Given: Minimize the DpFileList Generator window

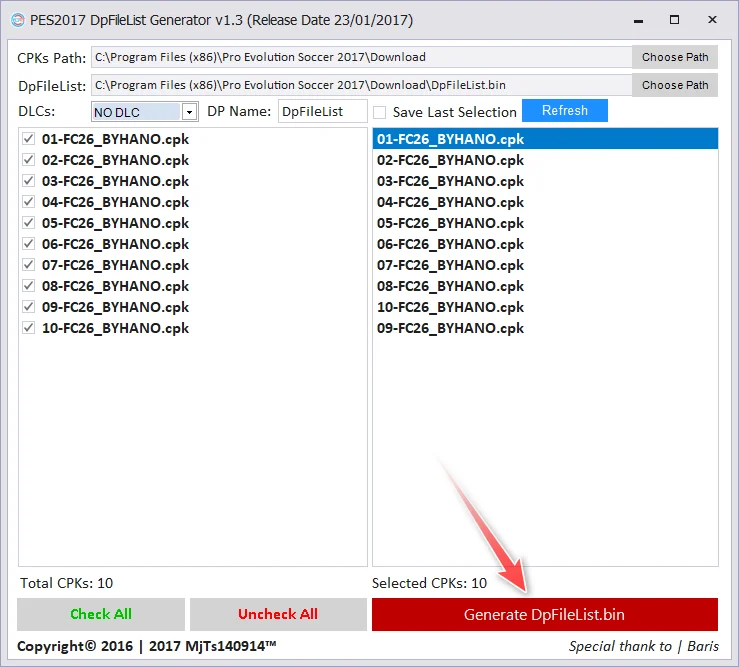Looking at the screenshot, I should point(639,20).
